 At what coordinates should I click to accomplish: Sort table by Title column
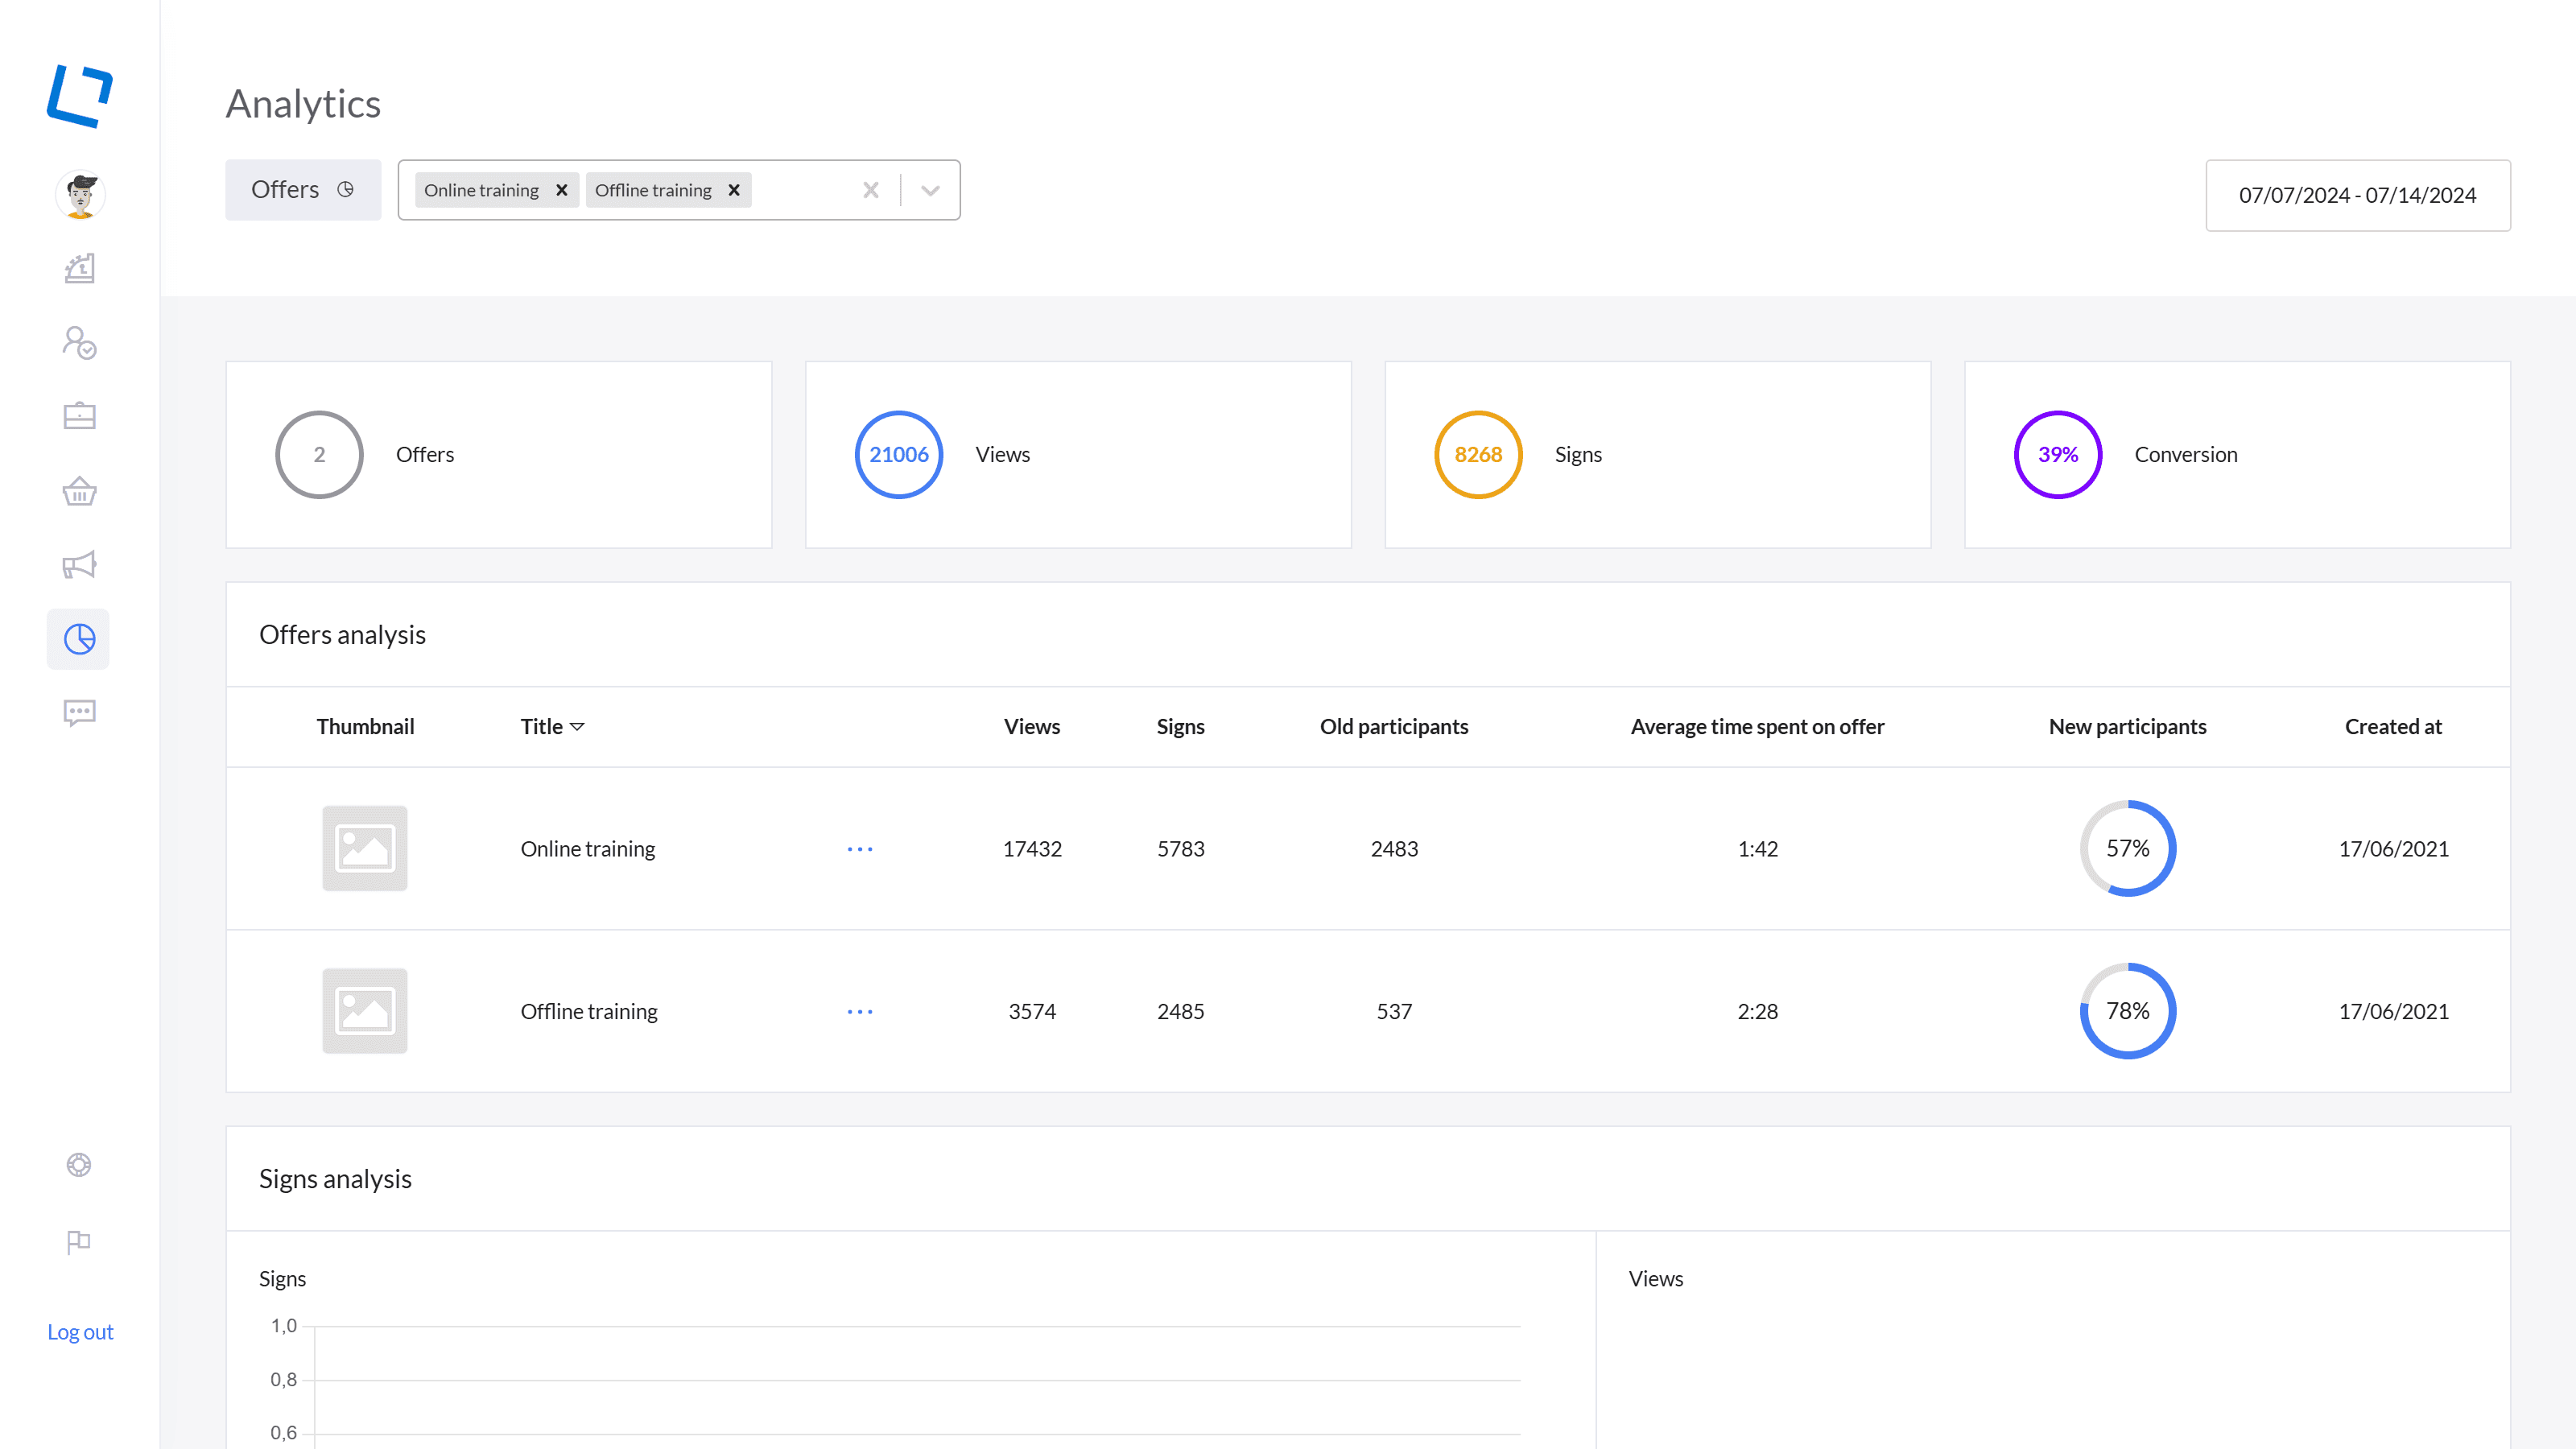click(x=552, y=727)
